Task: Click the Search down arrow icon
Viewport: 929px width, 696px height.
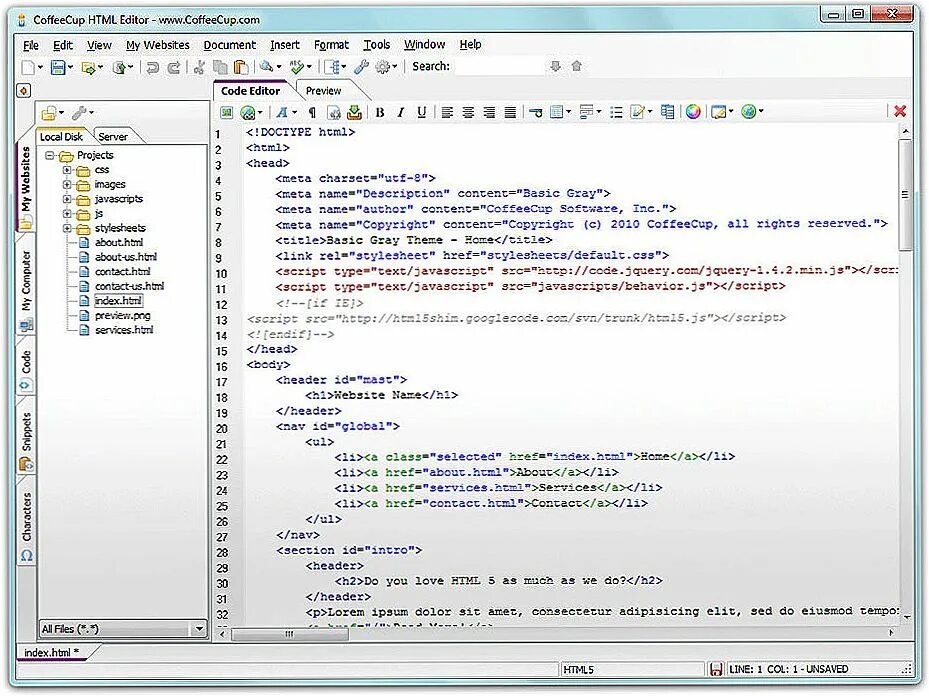Action: click(x=555, y=66)
